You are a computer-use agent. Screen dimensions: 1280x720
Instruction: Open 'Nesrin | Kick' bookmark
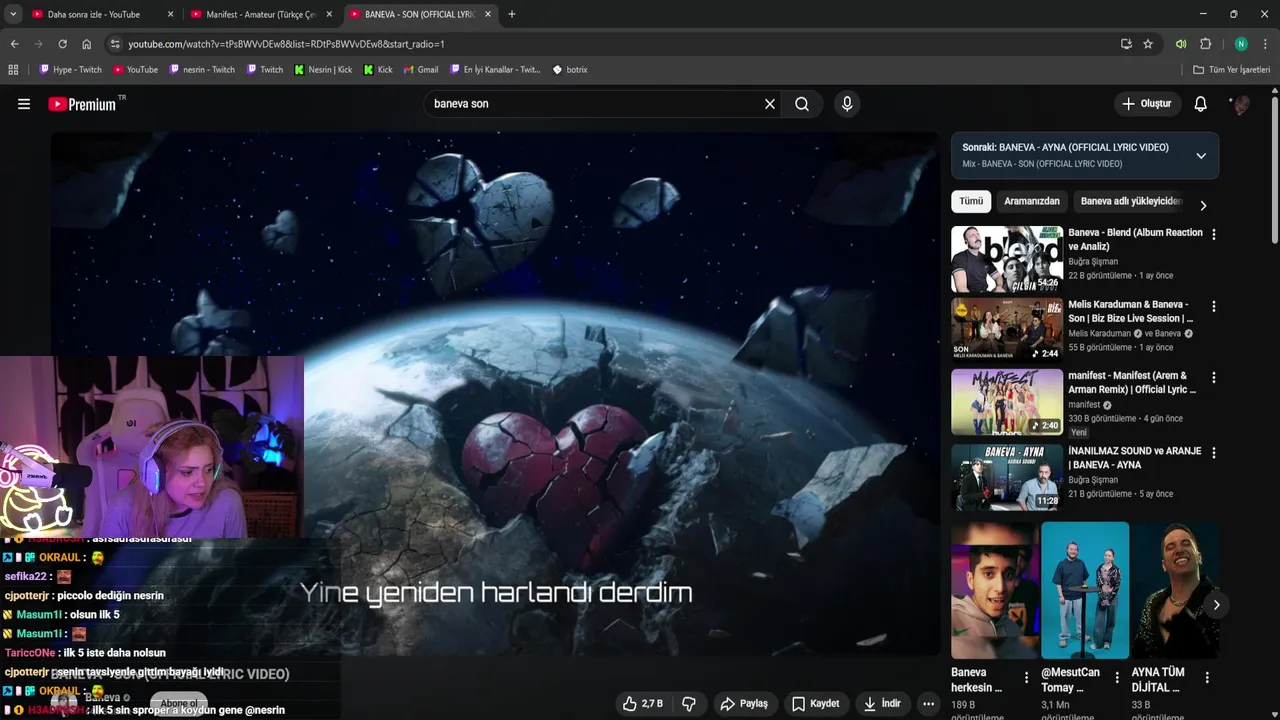point(323,70)
